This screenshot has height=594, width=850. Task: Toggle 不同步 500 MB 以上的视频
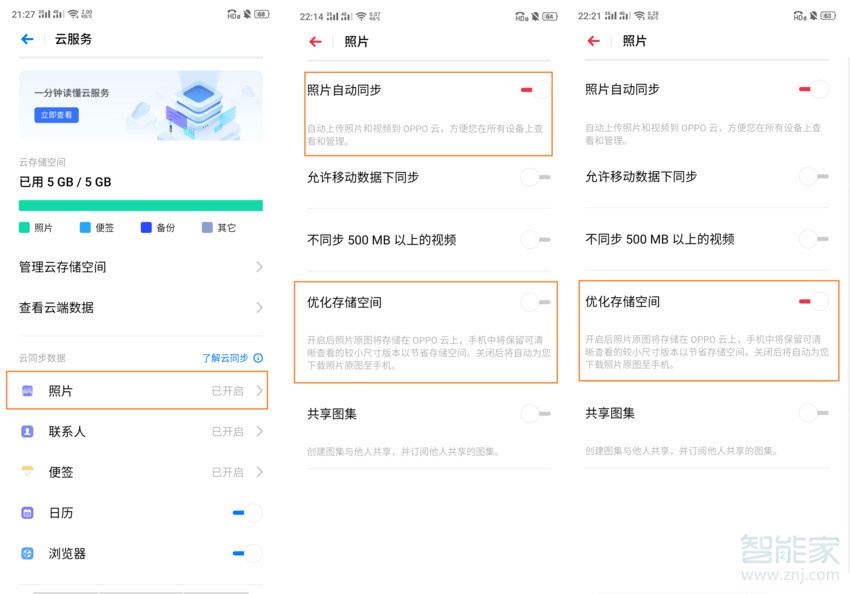tap(535, 239)
